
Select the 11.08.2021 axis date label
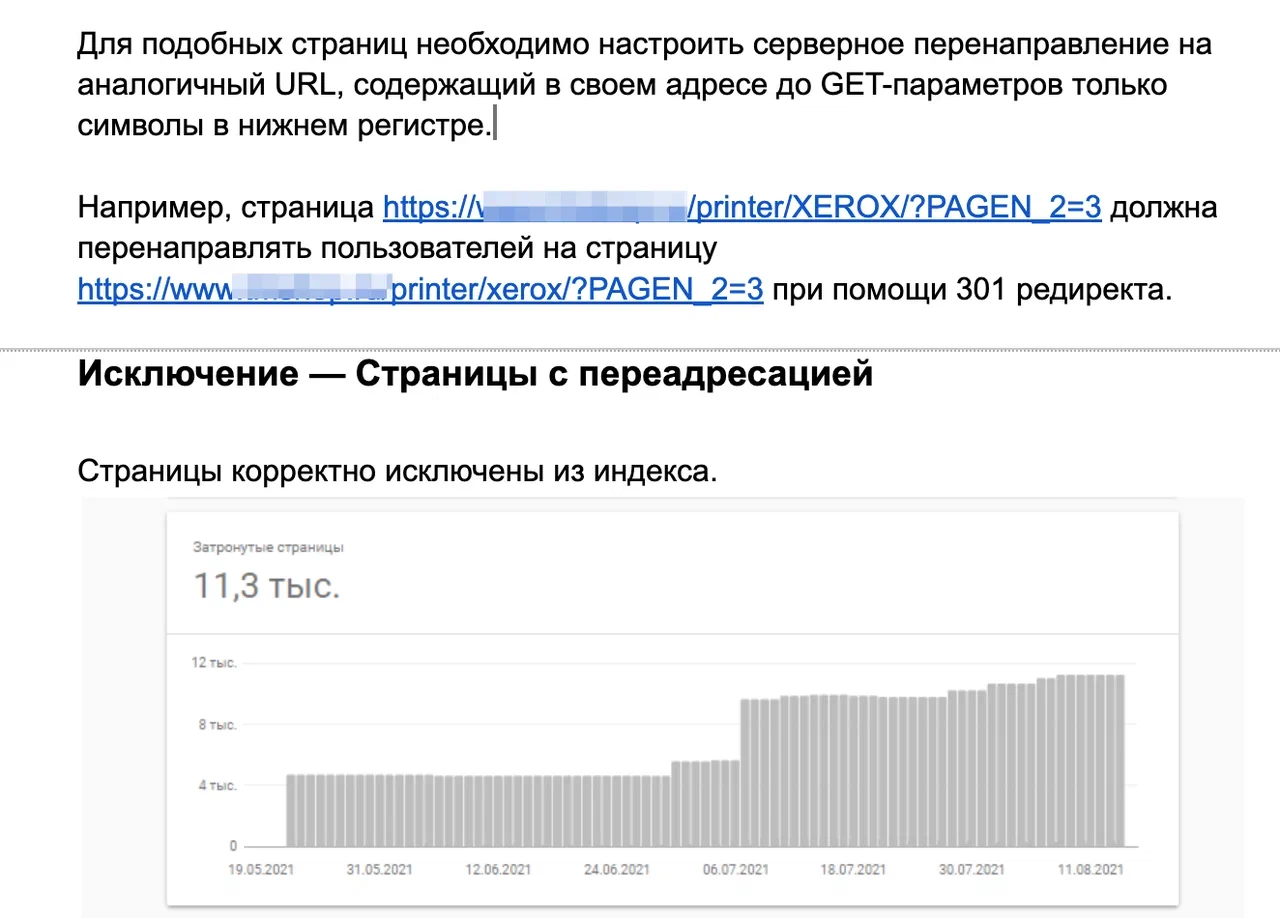click(1089, 869)
